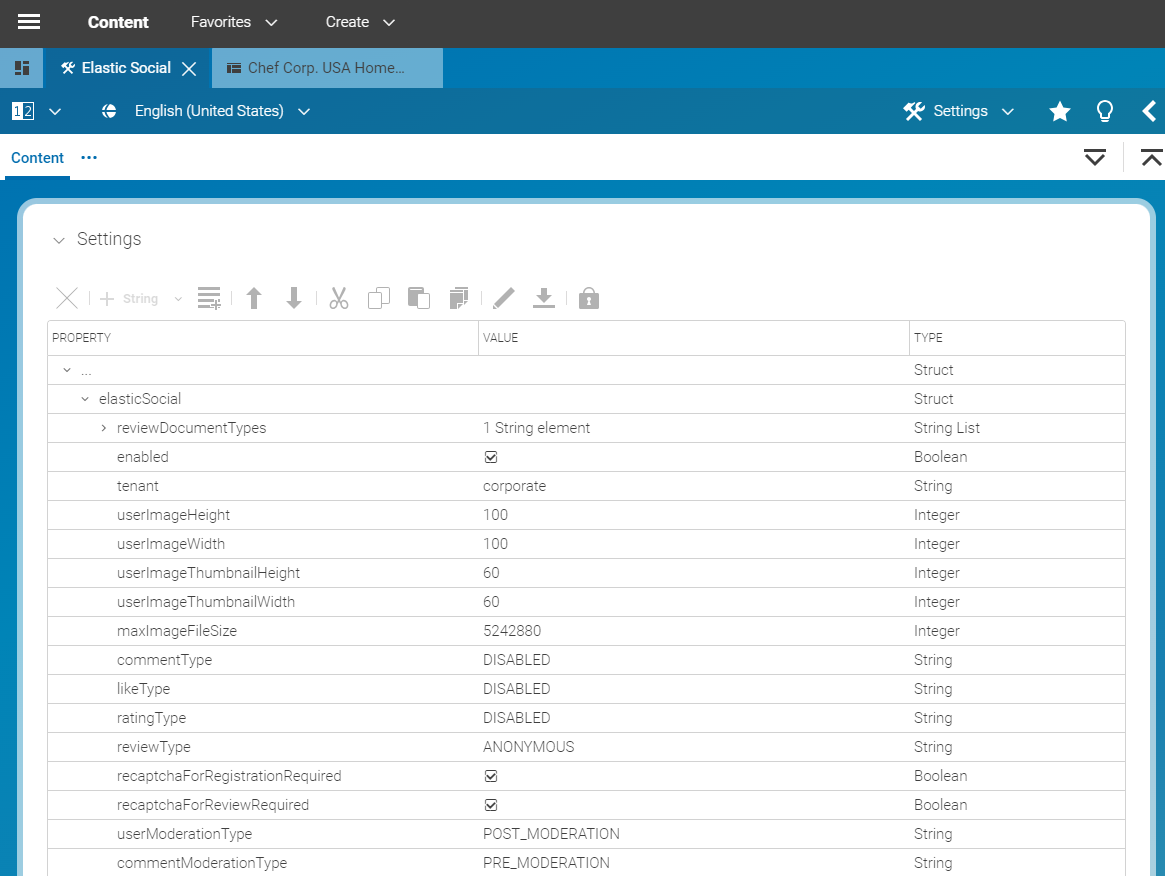The height and width of the screenshot is (876, 1165).
Task: Switch to the Chef Corp. USA Home tab
Action: pyautogui.click(x=327, y=68)
